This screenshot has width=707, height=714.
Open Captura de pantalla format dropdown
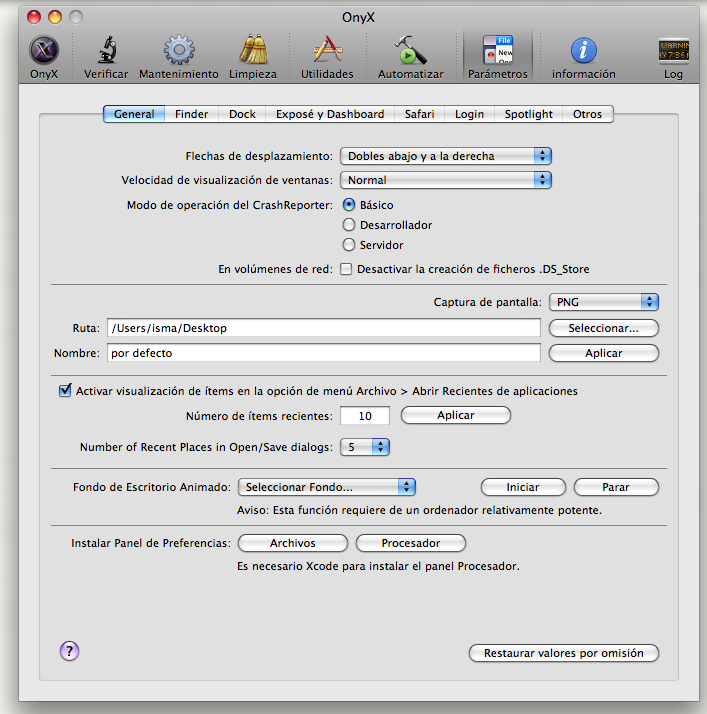coord(604,302)
